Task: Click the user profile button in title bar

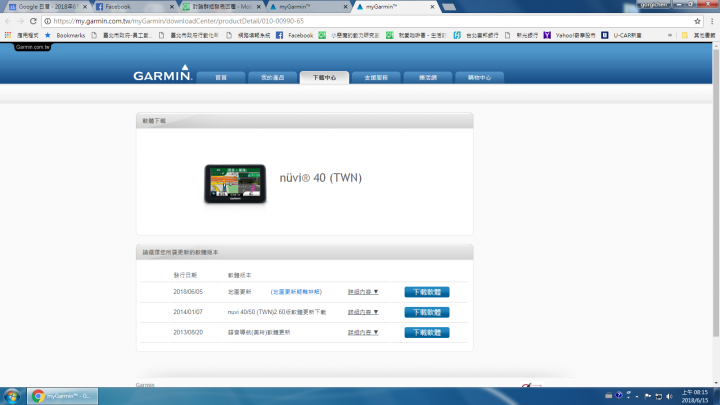Action: [653, 4]
